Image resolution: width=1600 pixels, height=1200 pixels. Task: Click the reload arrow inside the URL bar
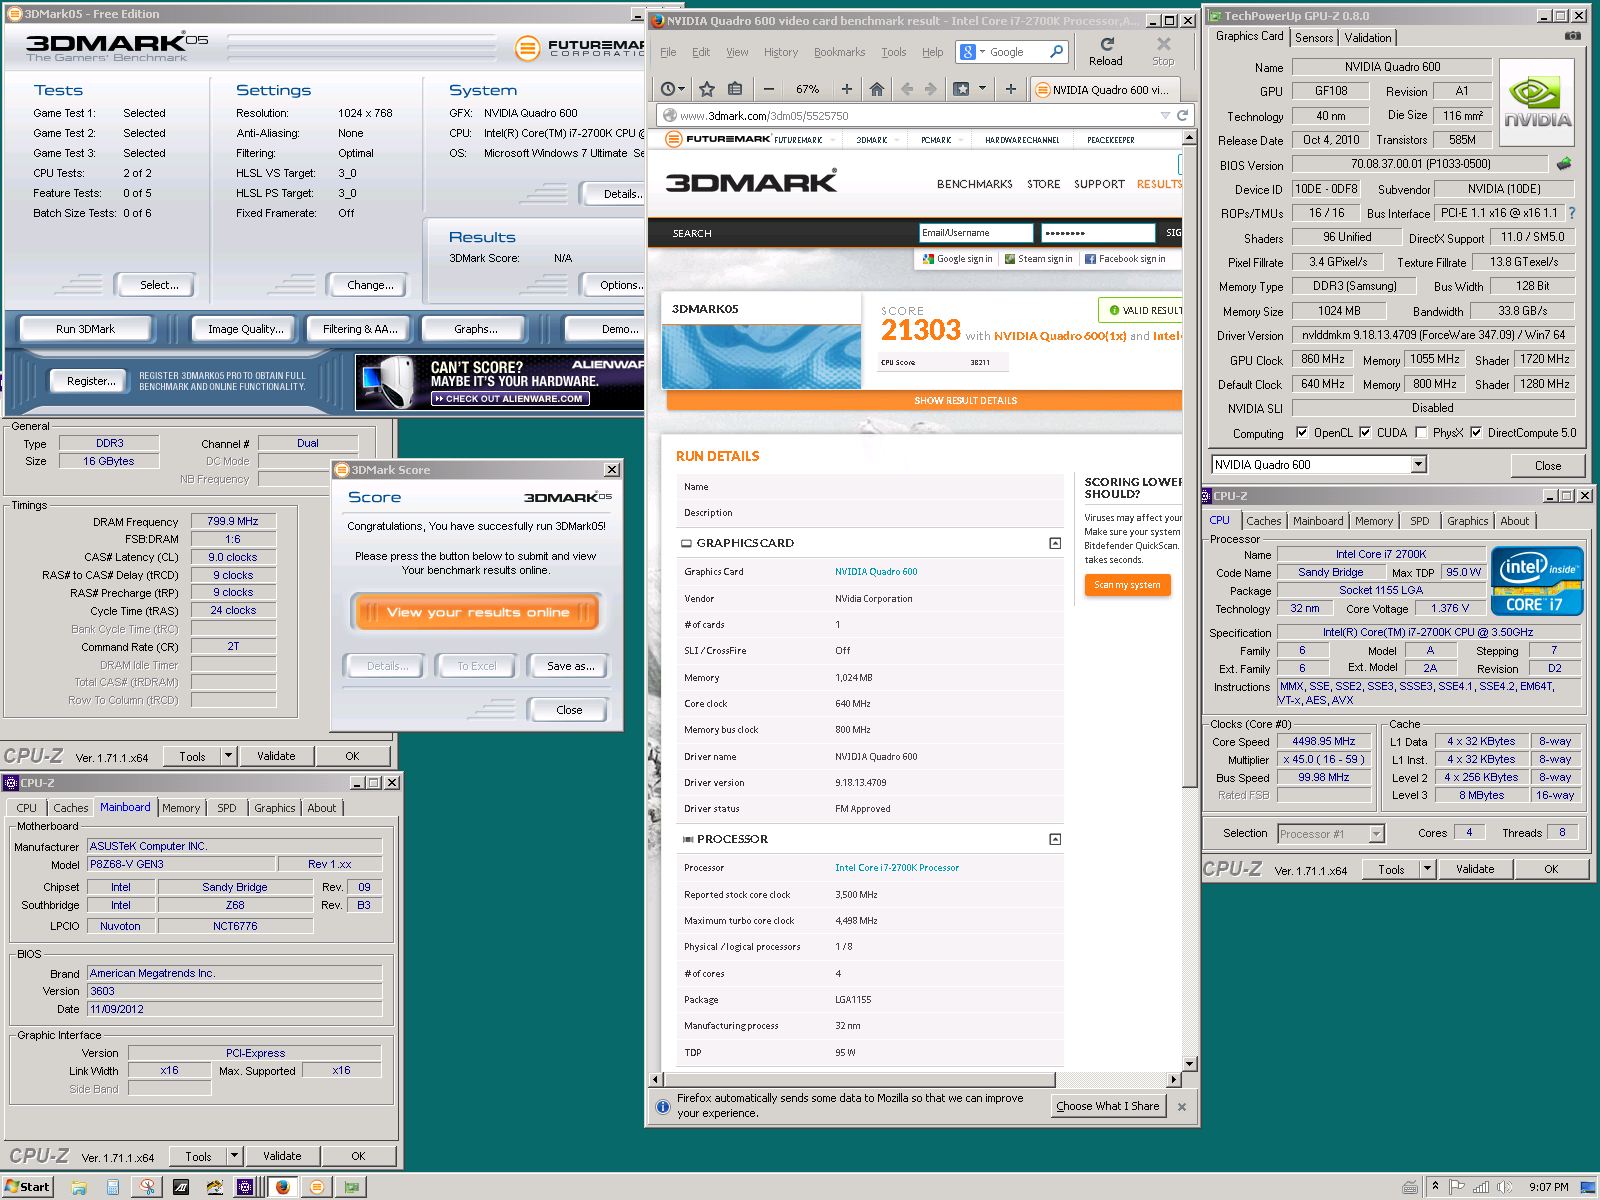coord(1181,115)
